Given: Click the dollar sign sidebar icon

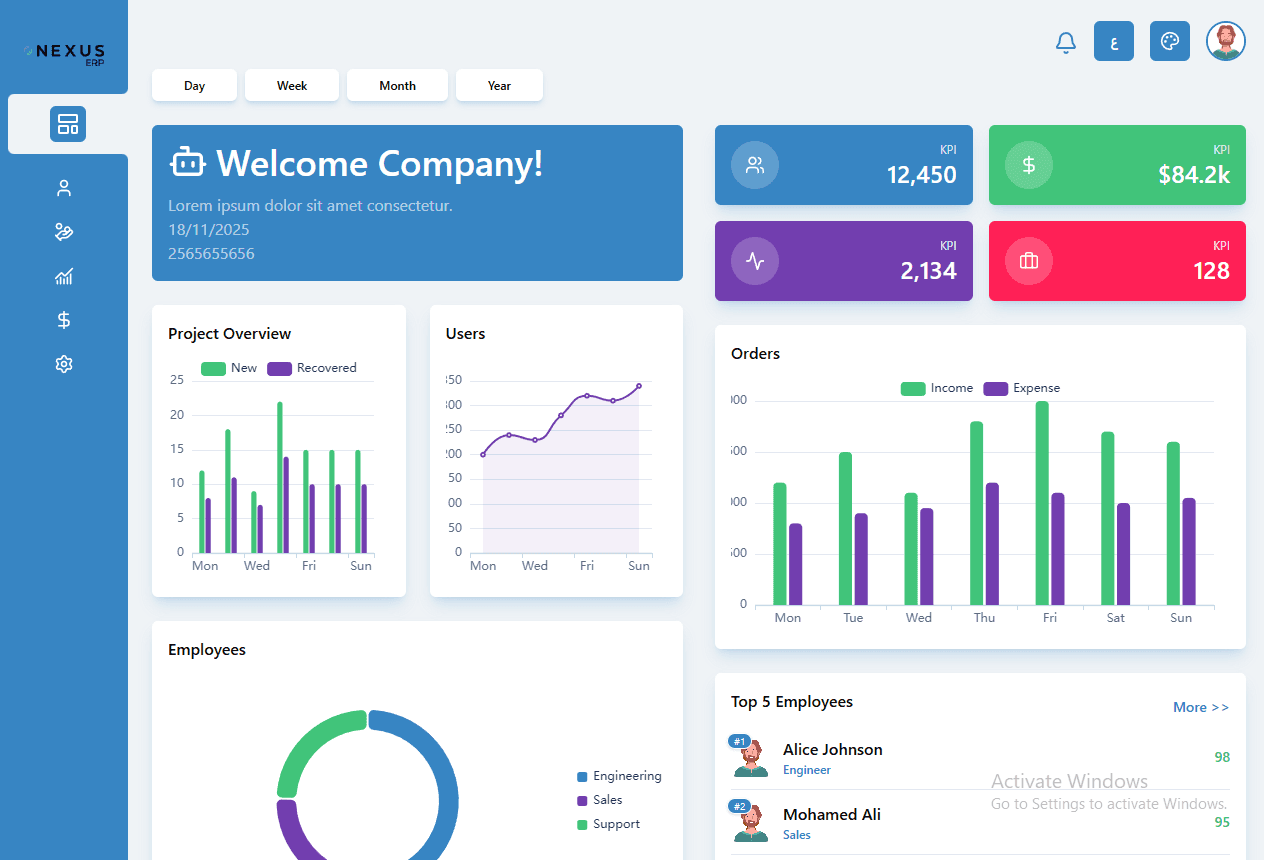Looking at the screenshot, I should [x=64, y=320].
